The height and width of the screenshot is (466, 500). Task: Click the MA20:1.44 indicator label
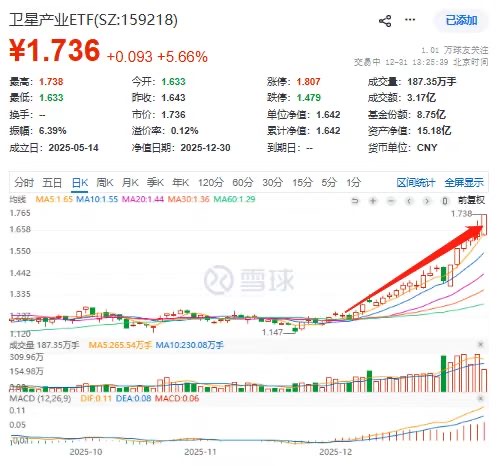143,199
